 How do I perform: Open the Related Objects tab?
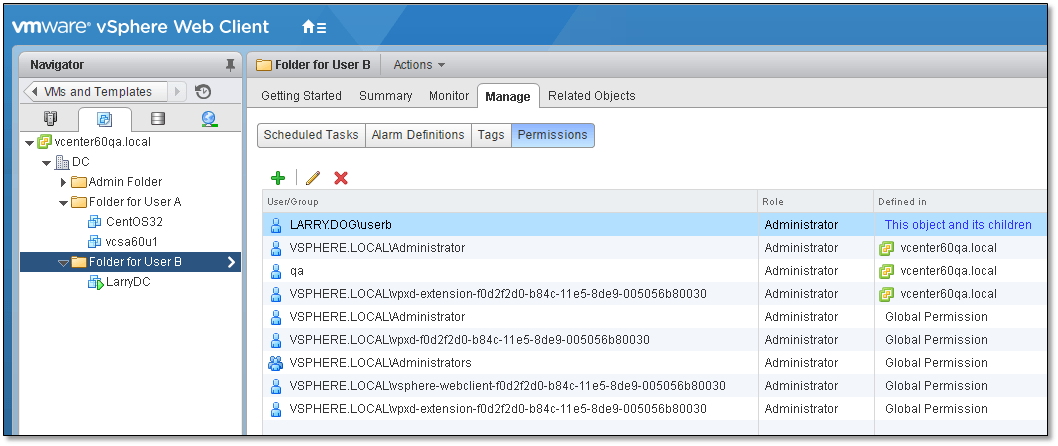[592, 96]
